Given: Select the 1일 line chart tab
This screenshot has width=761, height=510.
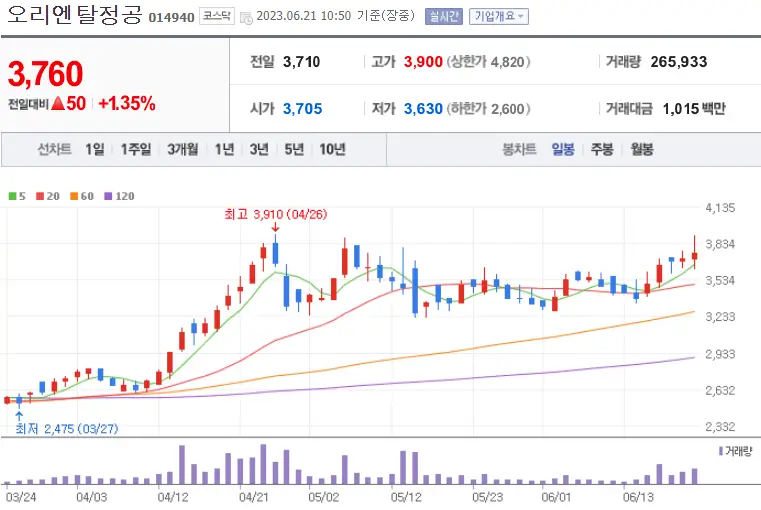Looking at the screenshot, I should click(x=95, y=149).
